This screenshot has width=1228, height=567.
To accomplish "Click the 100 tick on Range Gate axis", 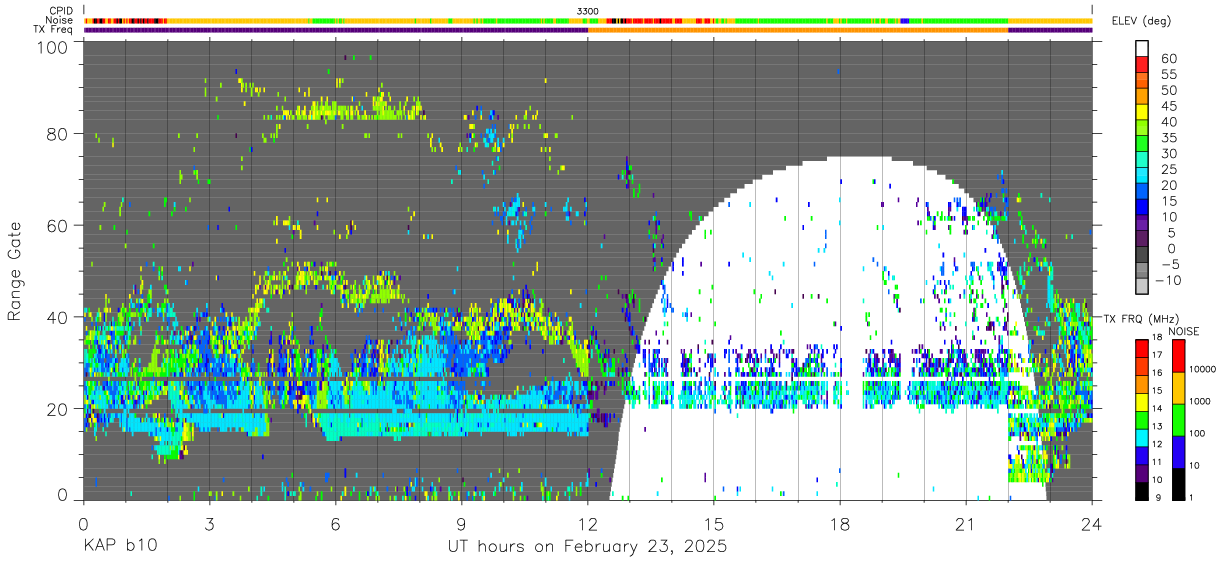I will [x=51, y=47].
